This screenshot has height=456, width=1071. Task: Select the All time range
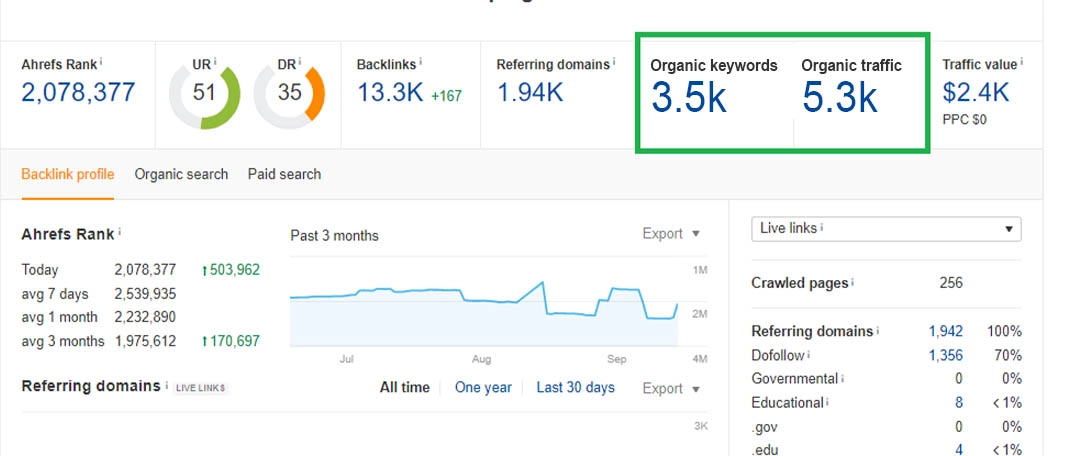[x=404, y=388]
